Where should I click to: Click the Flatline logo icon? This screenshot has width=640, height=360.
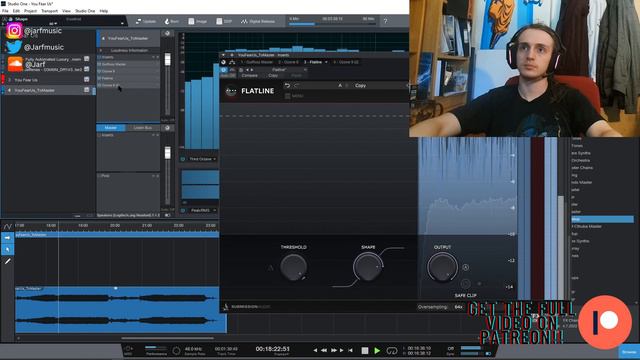pos(231,91)
